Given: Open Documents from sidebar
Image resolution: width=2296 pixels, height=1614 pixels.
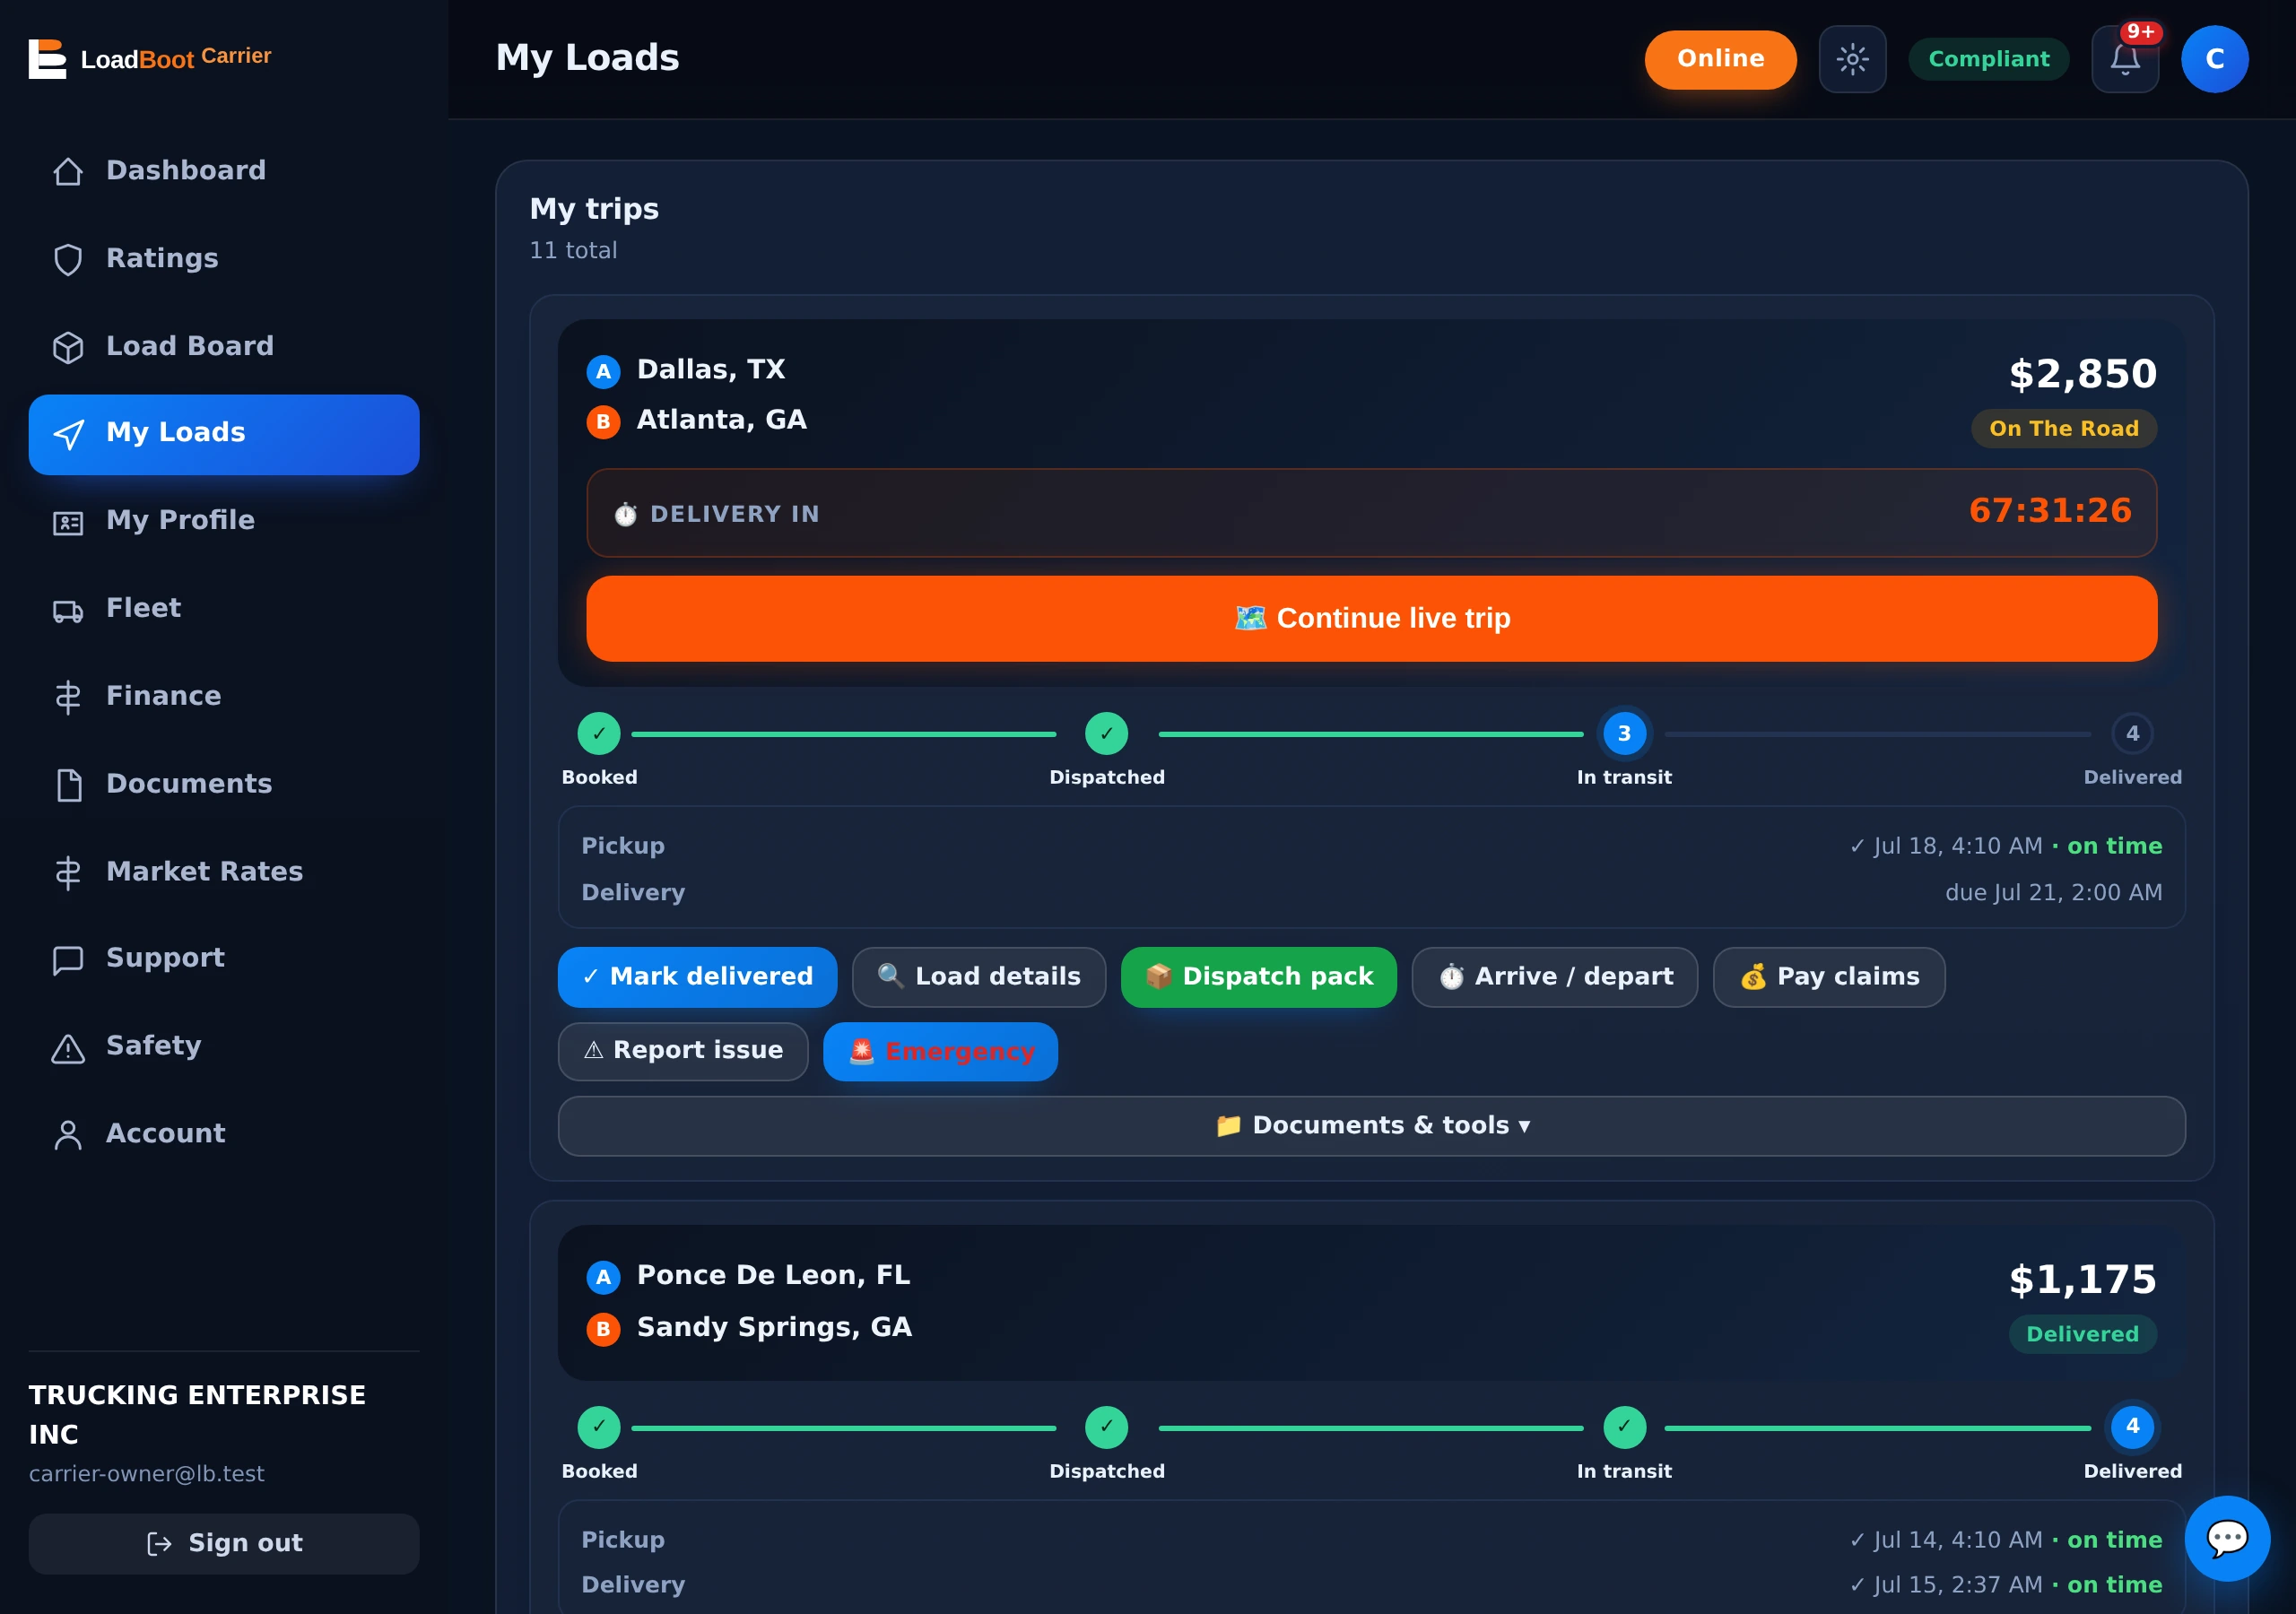Looking at the screenshot, I should [224, 785].
